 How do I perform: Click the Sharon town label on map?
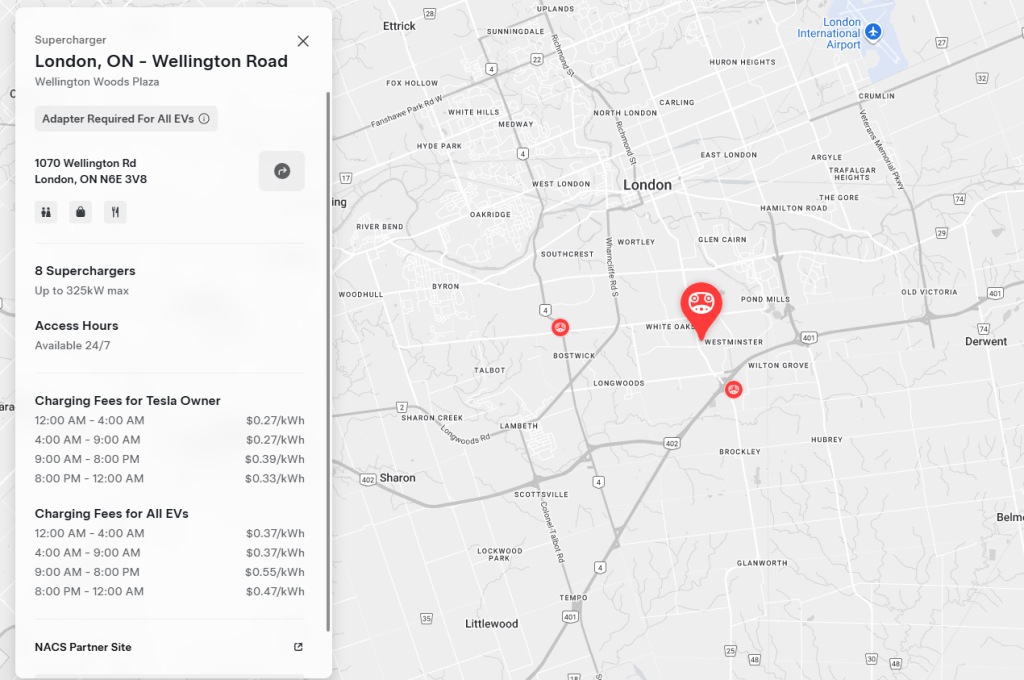pos(397,478)
